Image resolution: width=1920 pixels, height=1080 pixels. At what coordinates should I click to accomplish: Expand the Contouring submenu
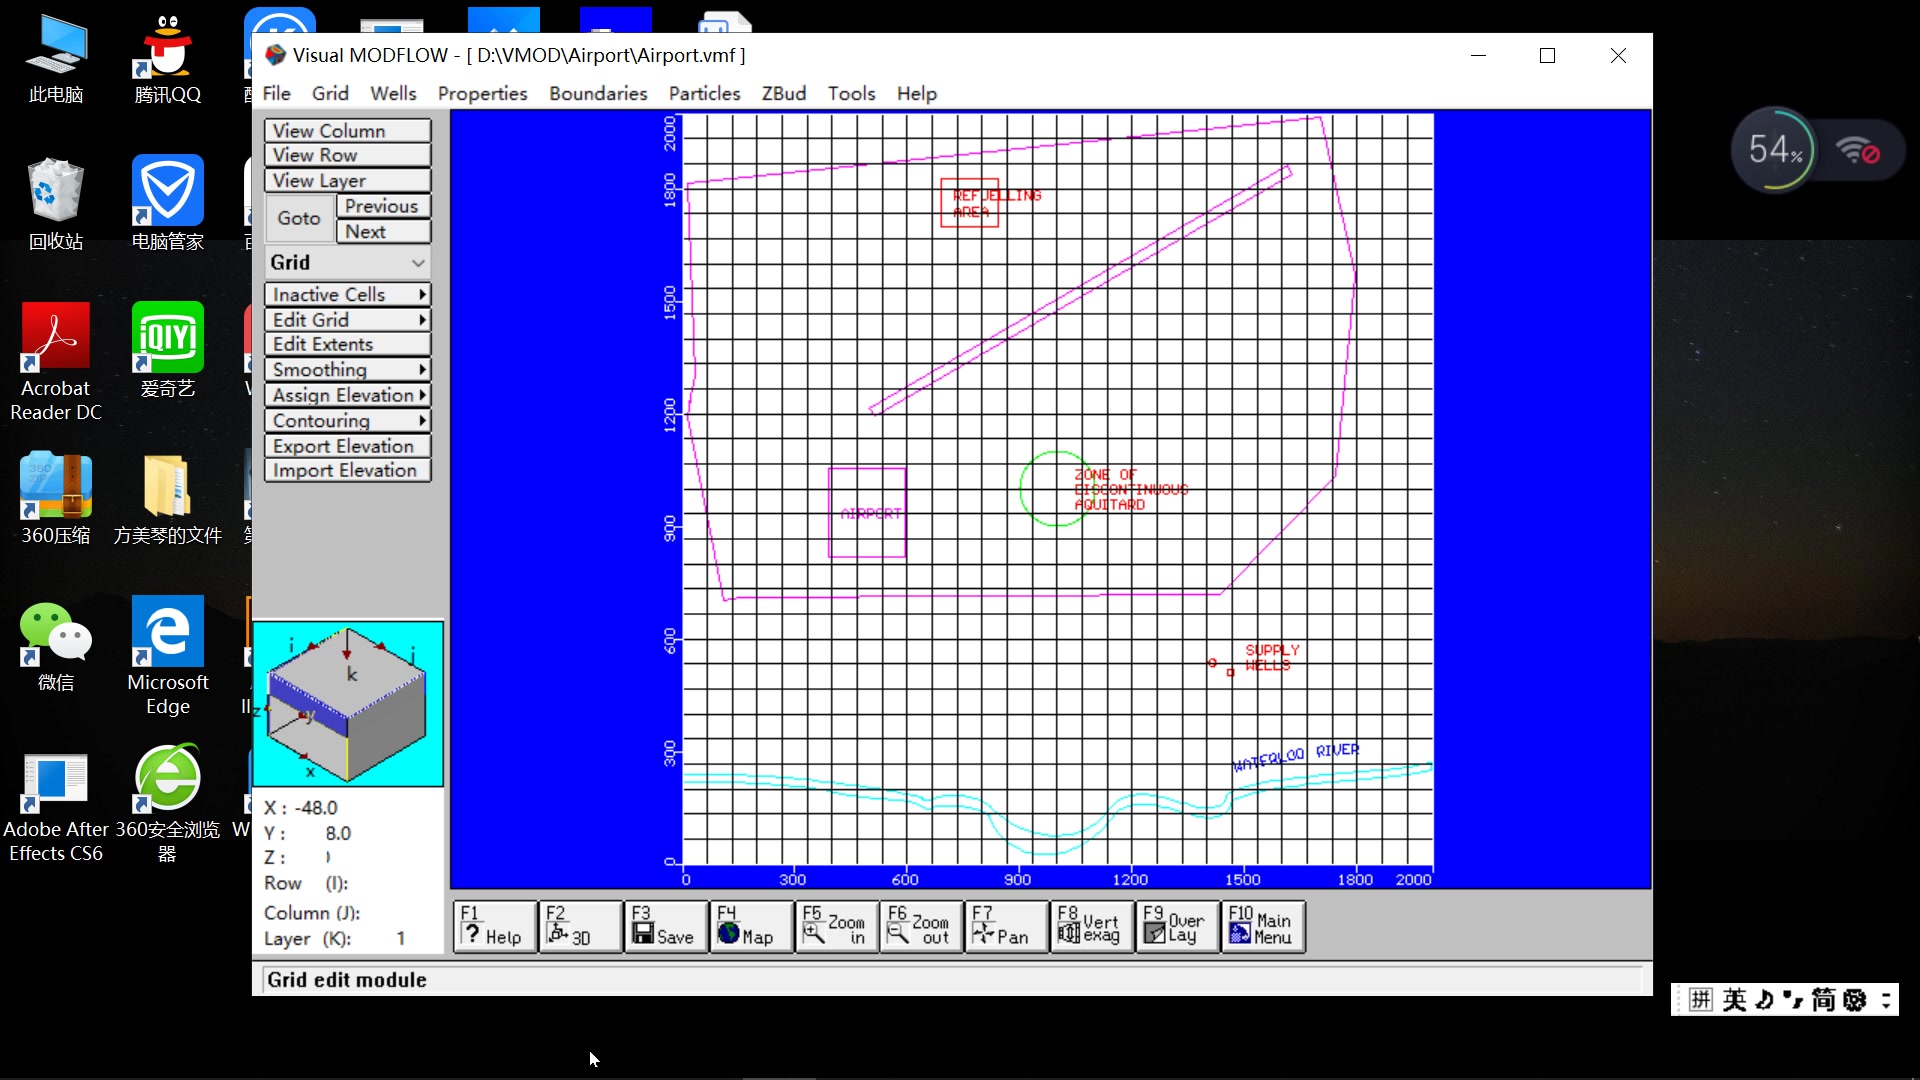[347, 421]
